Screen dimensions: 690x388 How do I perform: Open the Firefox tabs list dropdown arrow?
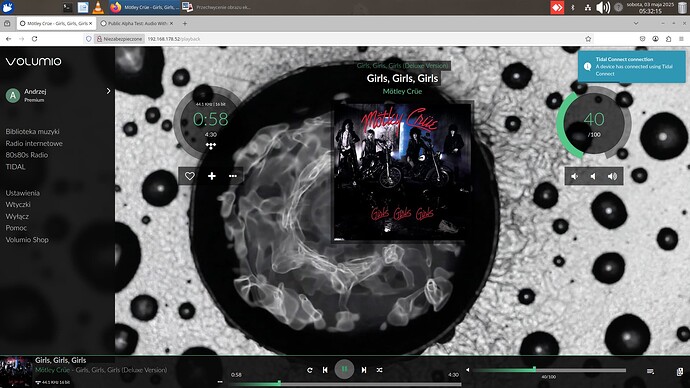[636, 23]
